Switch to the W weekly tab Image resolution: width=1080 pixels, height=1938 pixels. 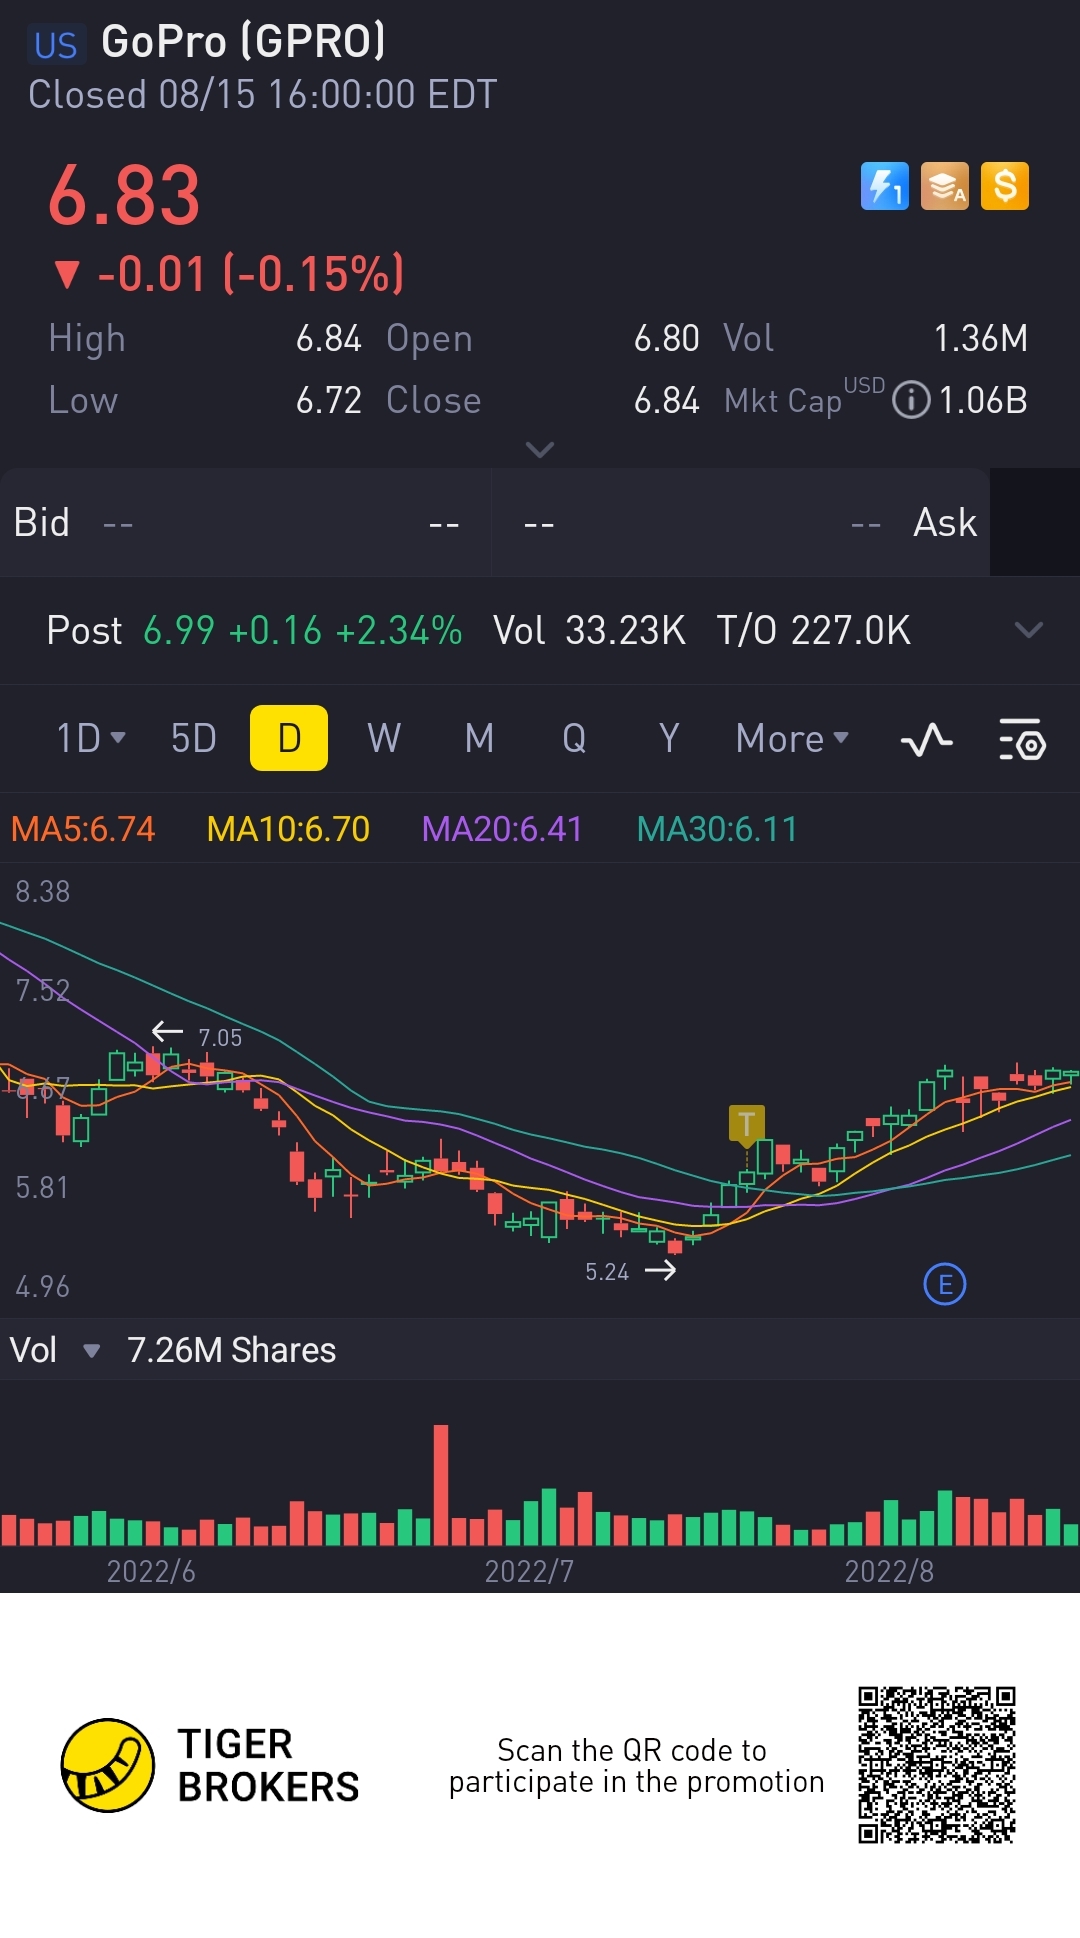384,738
